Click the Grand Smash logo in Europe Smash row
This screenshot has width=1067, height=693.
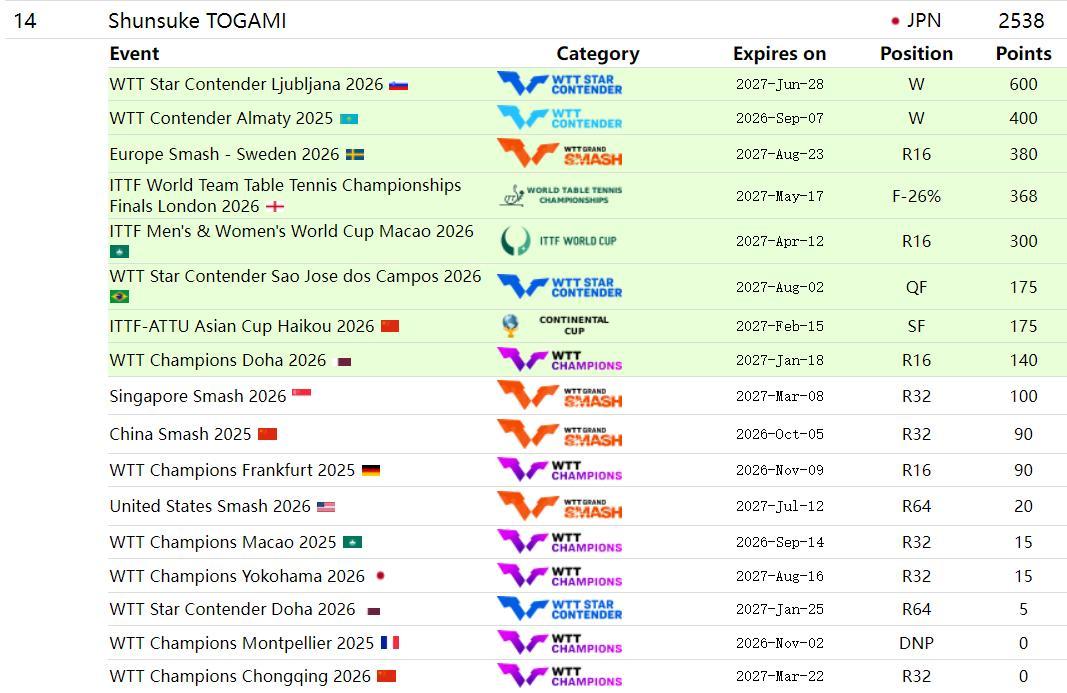[559, 153]
